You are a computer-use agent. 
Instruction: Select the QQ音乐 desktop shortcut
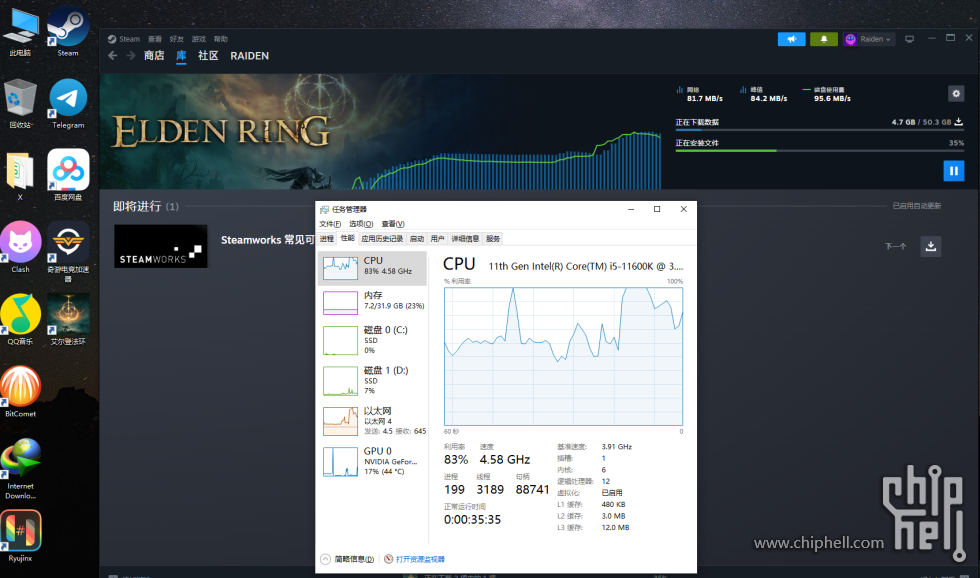pyautogui.click(x=21, y=320)
